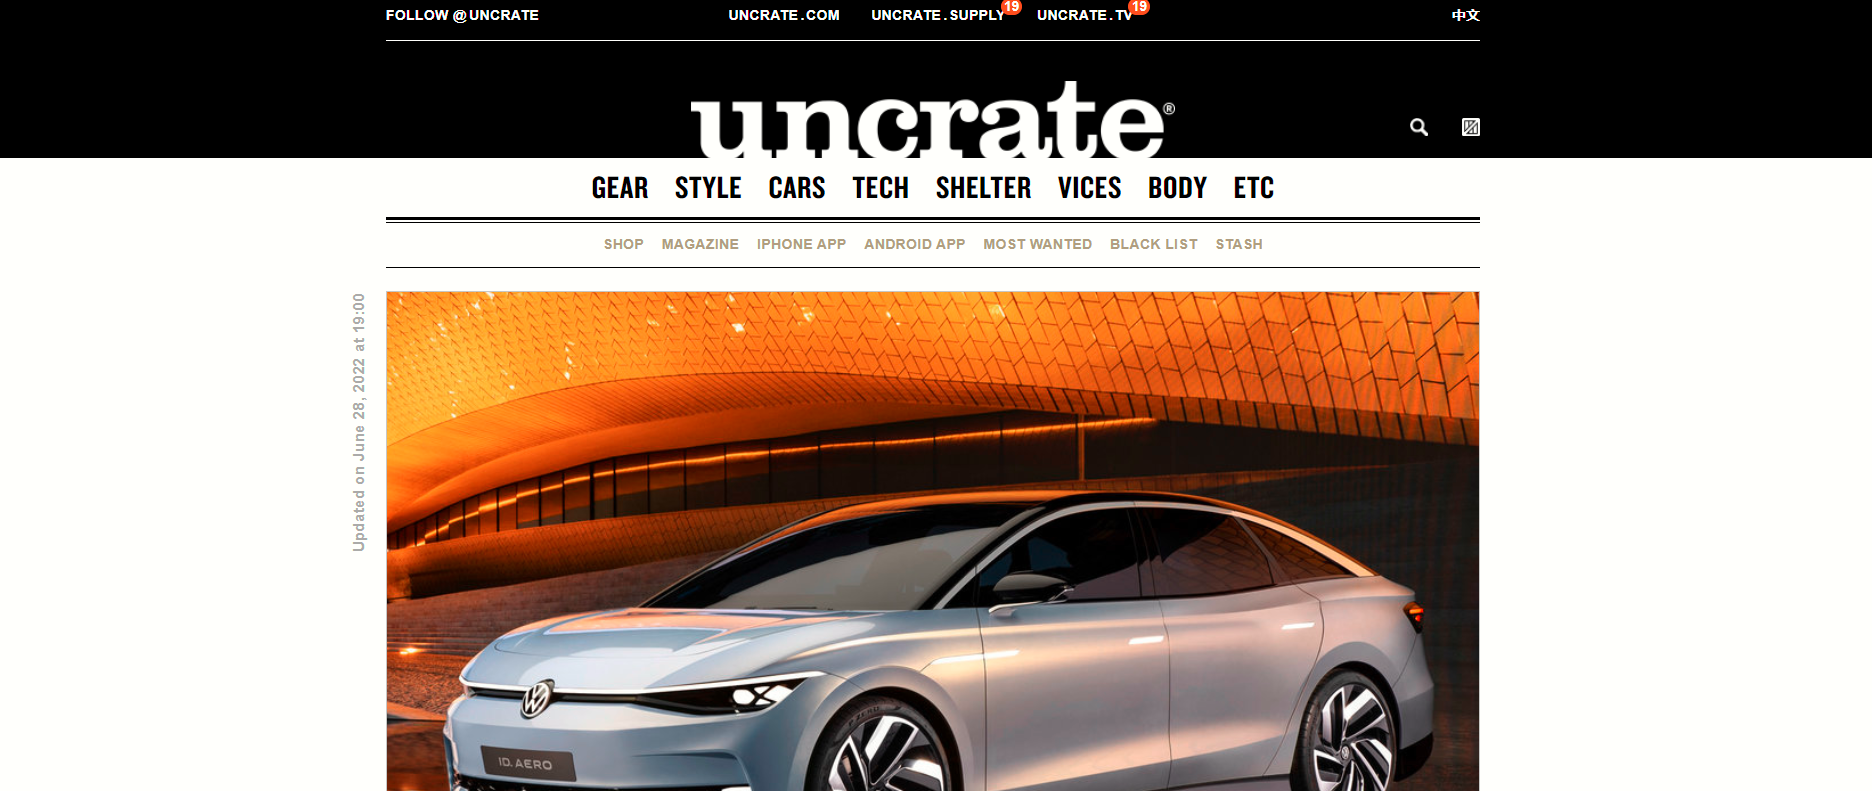
Task: Visit the SHOP page
Action: (x=623, y=244)
